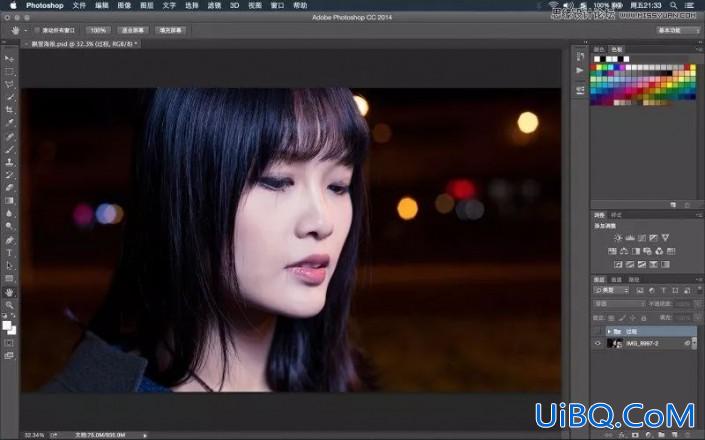Open the Filter (滤镜) menu
Viewport: 705px width, 440px height.
(214, 5)
